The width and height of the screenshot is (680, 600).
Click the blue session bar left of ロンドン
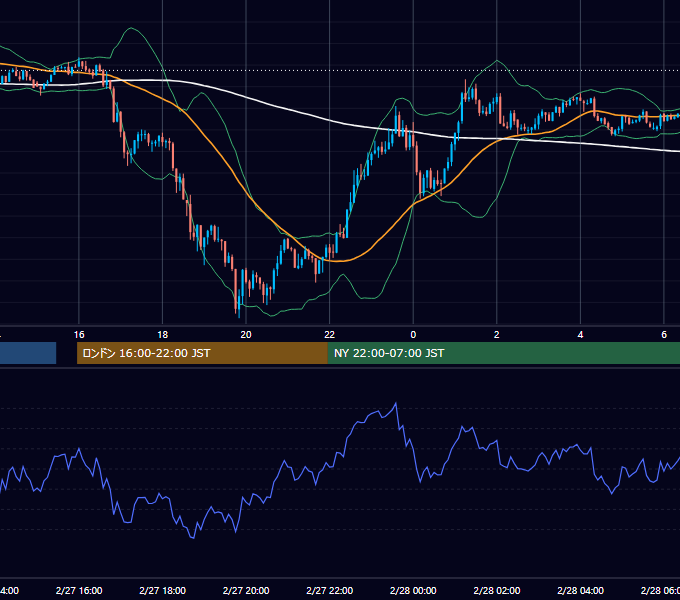pos(28,353)
